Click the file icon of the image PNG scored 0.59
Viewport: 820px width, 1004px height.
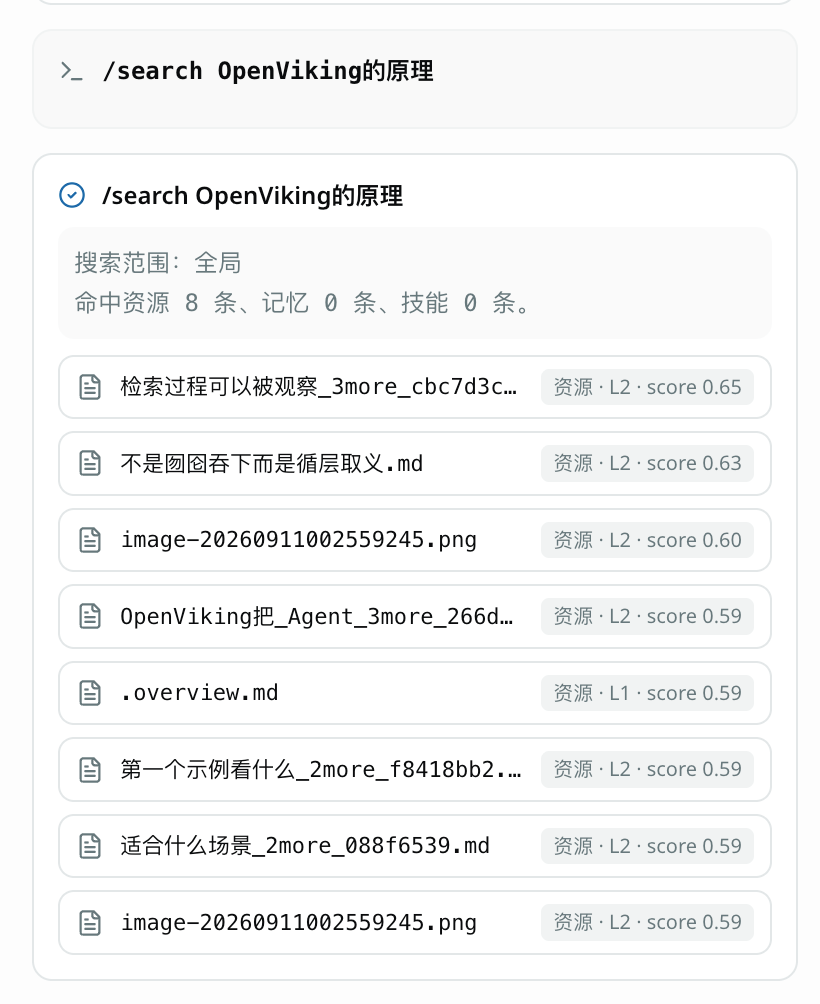click(x=90, y=922)
